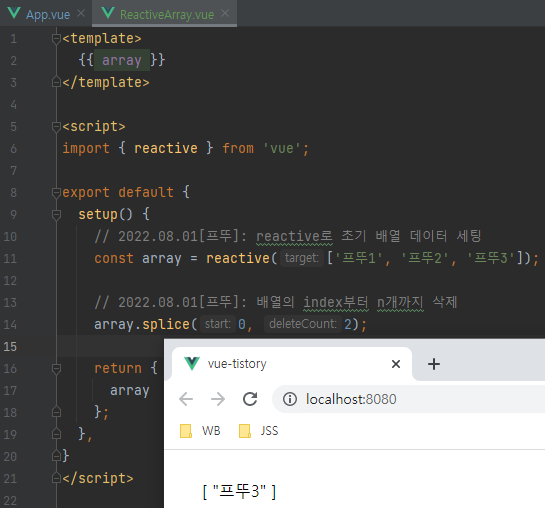Image resolution: width=545 pixels, height=508 pixels.
Task: Click array variable in template interpolation
Action: point(122,60)
